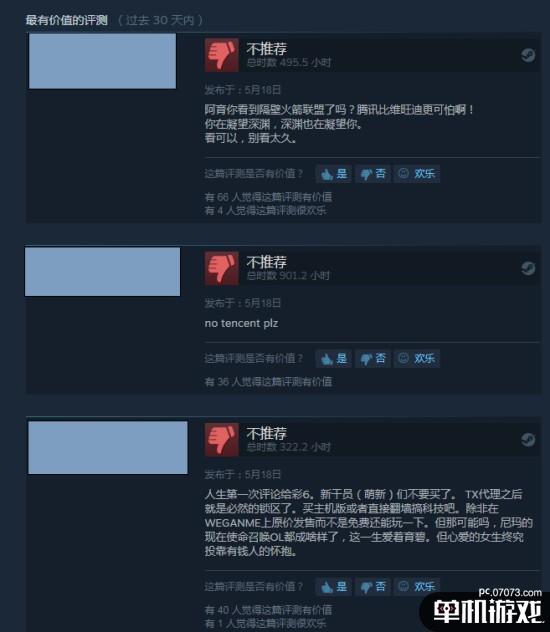The image size is (550, 632).
Task: Vote 否 on the third review
Action: 373,587
